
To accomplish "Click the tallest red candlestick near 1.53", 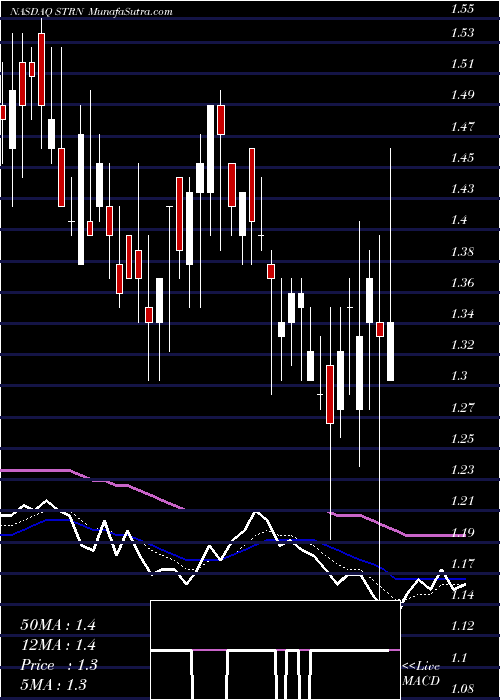I will click(x=42, y=69).
